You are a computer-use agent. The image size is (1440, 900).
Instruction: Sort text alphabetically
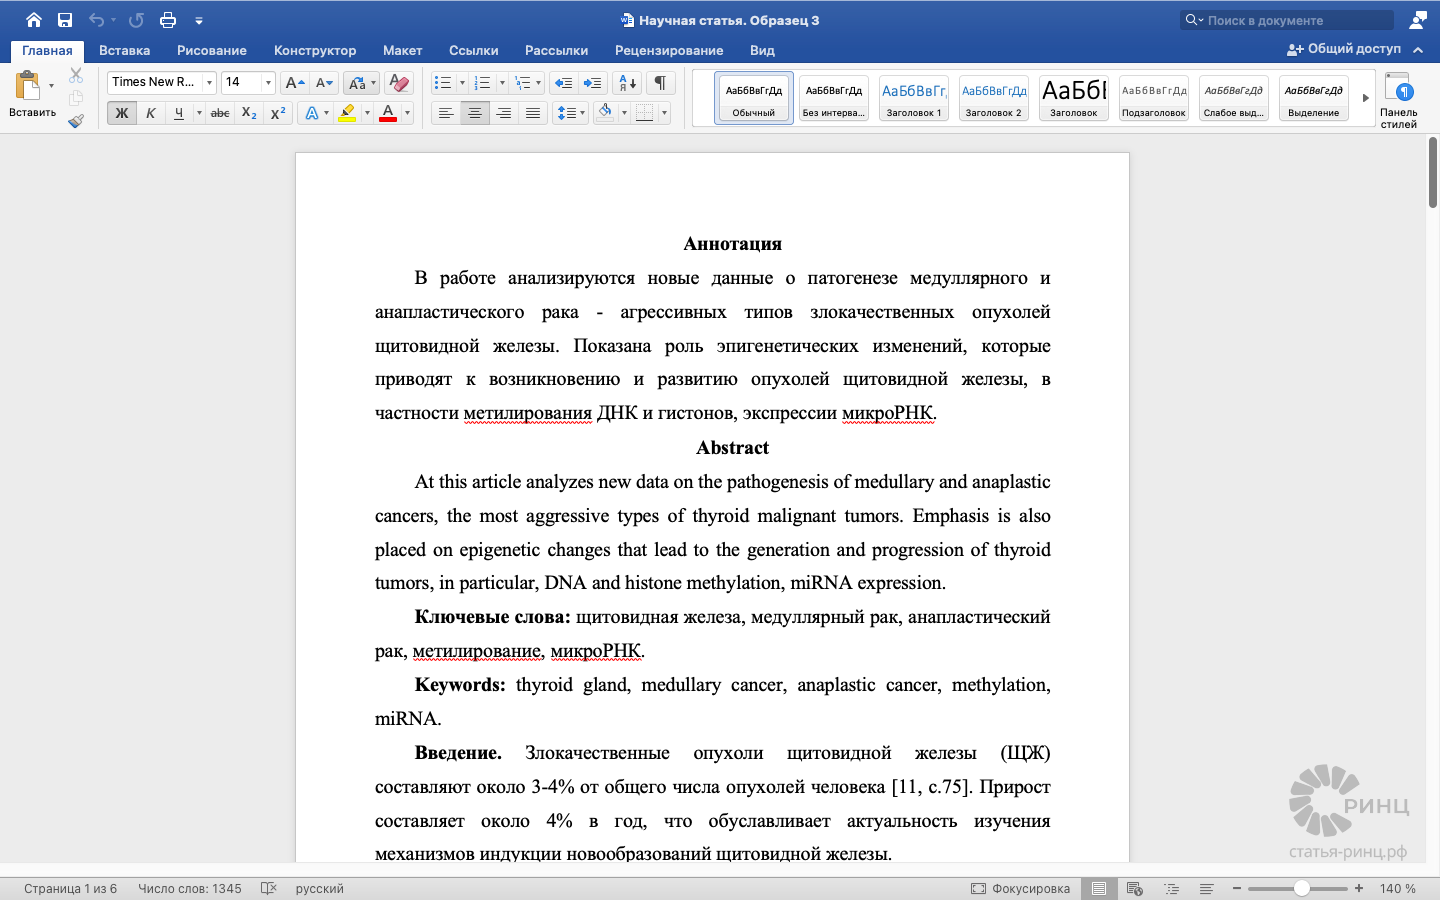pyautogui.click(x=628, y=83)
